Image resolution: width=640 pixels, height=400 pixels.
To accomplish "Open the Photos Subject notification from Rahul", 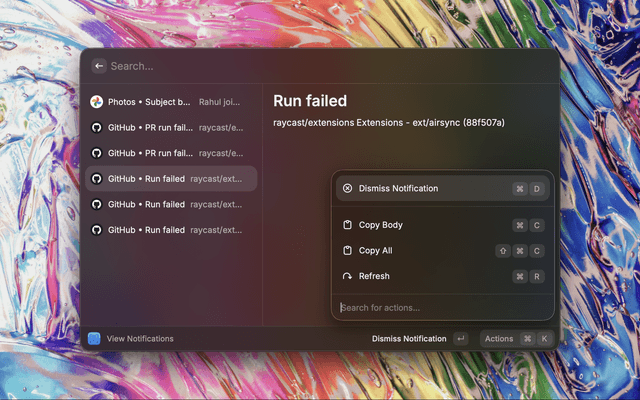I will [170, 102].
